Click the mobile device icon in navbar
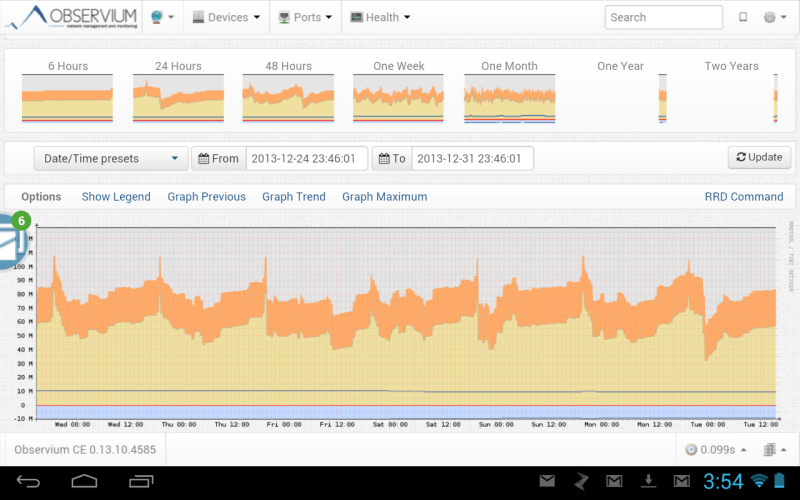The image size is (800, 500). tap(743, 17)
